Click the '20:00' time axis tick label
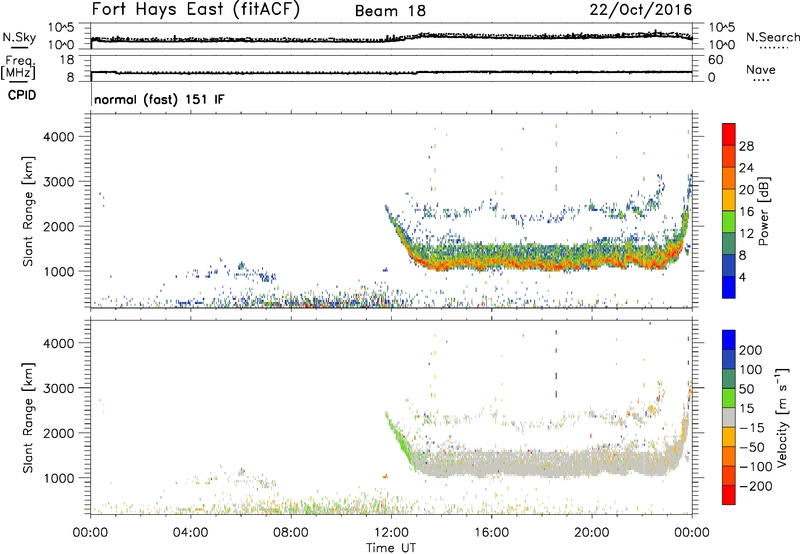The width and height of the screenshot is (800, 554). [592, 533]
